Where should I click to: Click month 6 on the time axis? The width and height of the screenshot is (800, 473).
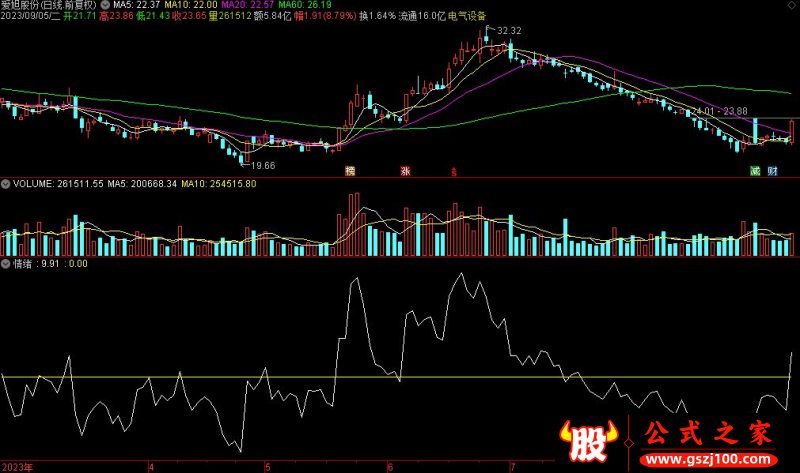coord(390,467)
